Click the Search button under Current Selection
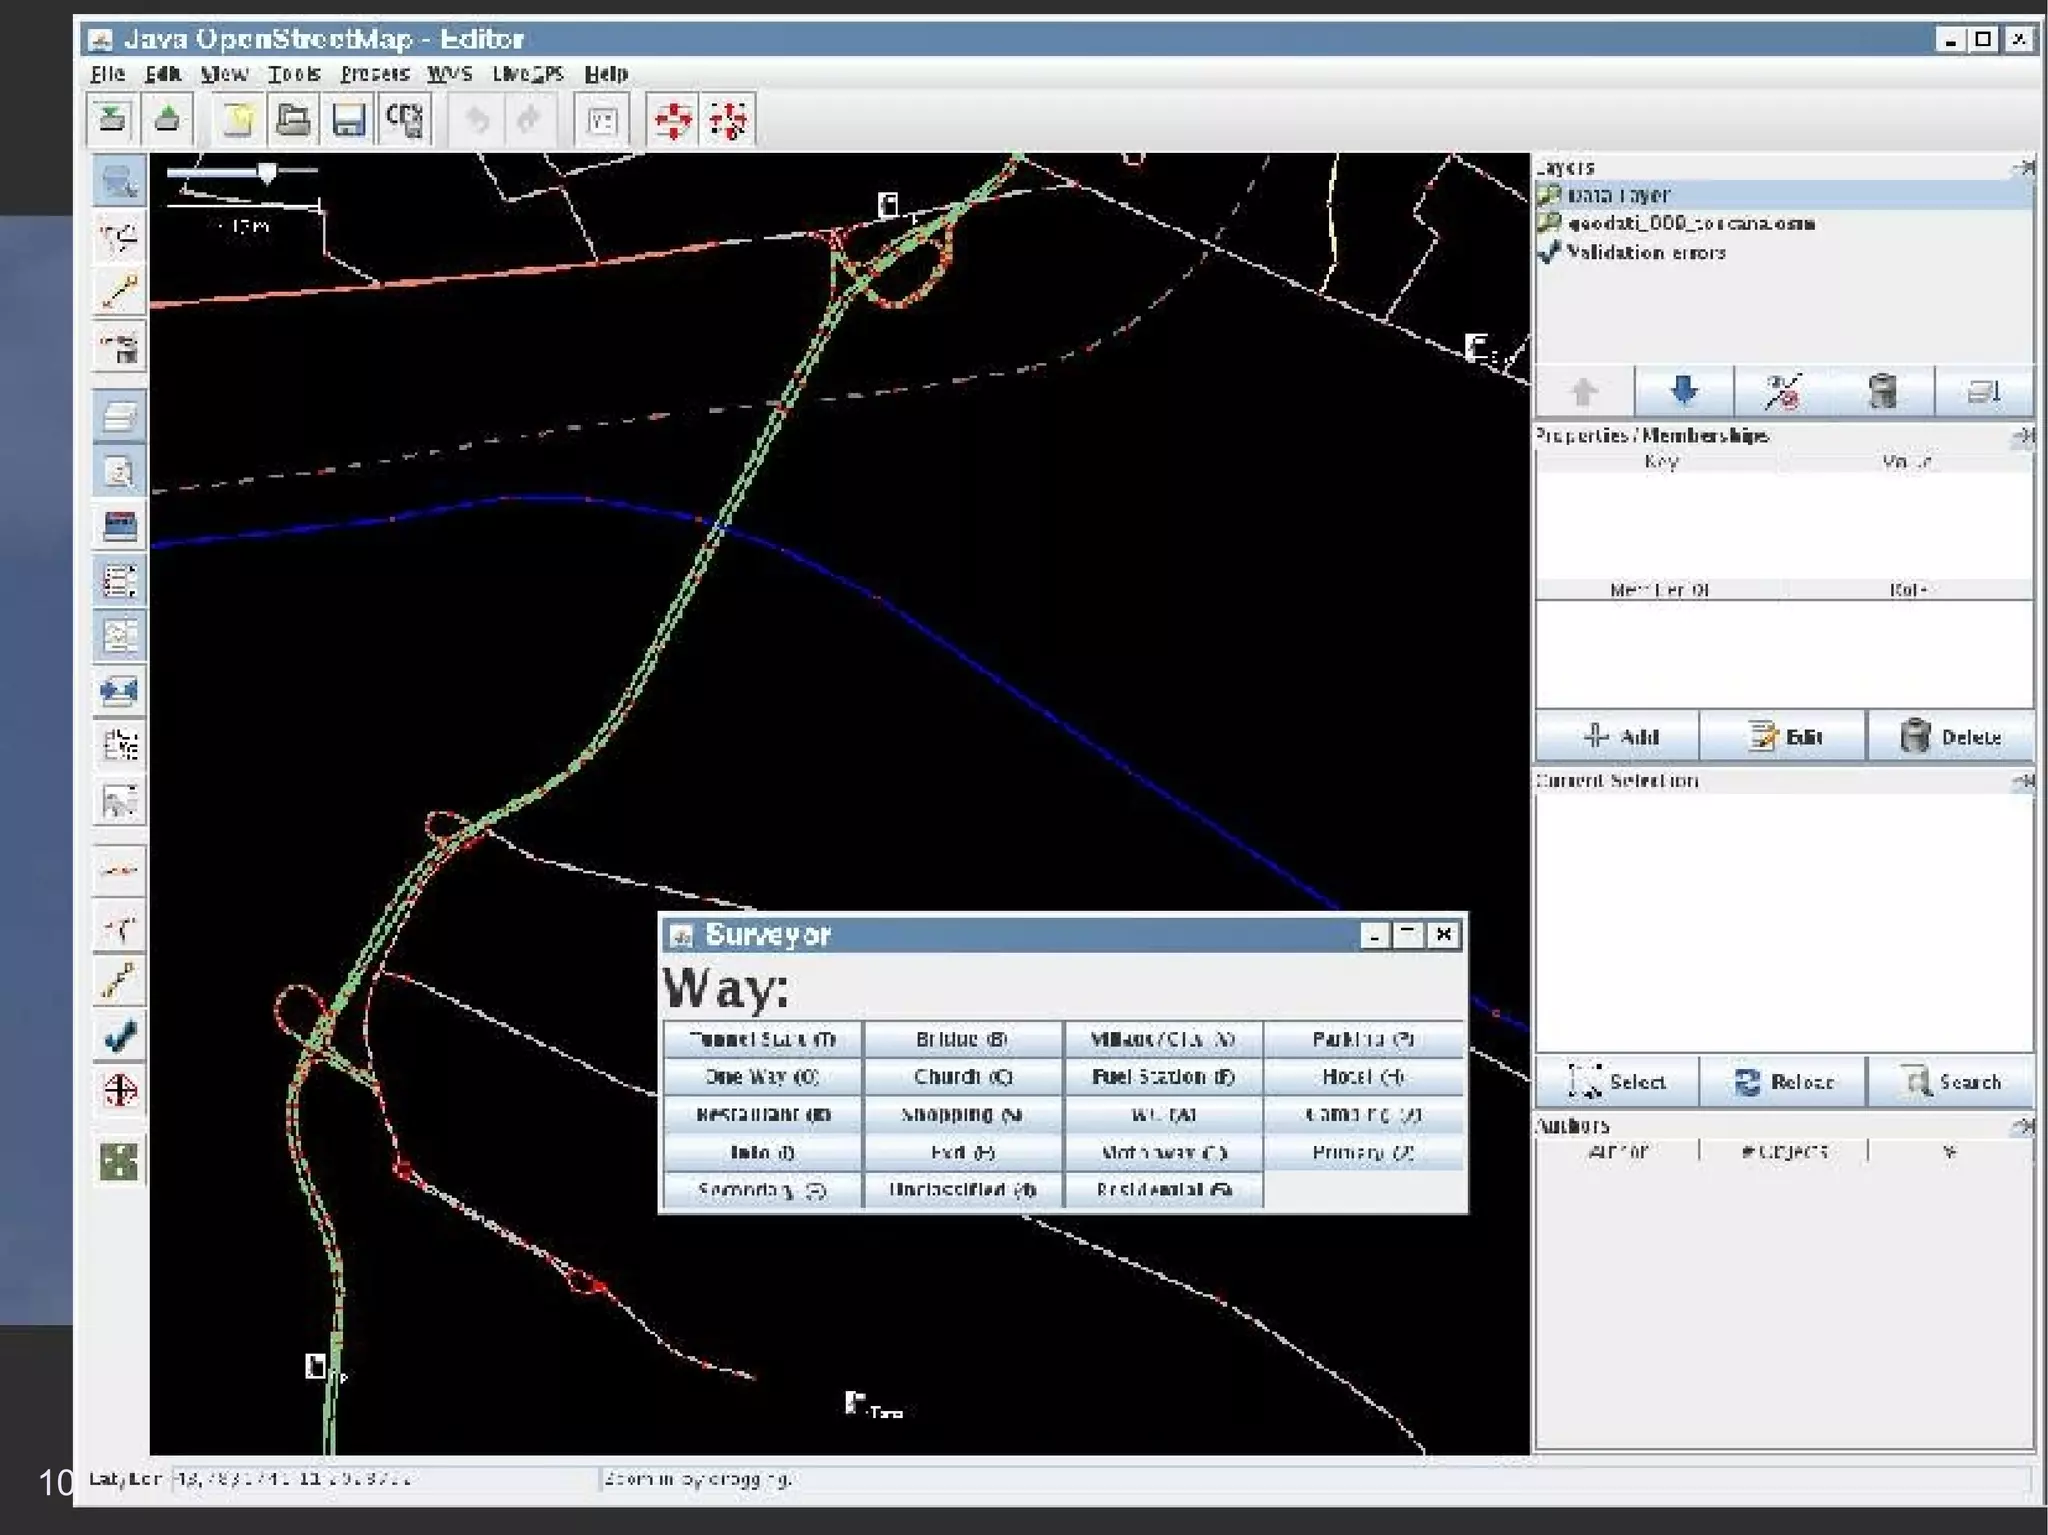 click(x=1950, y=1081)
